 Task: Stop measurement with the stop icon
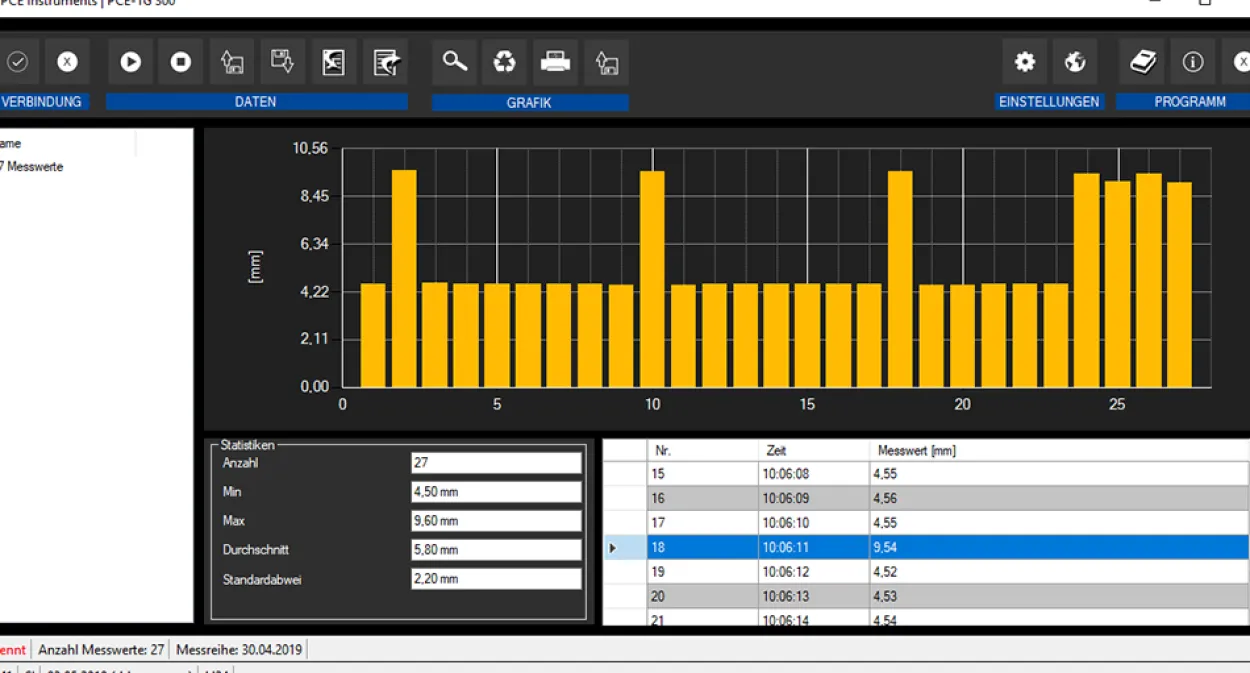click(x=181, y=62)
